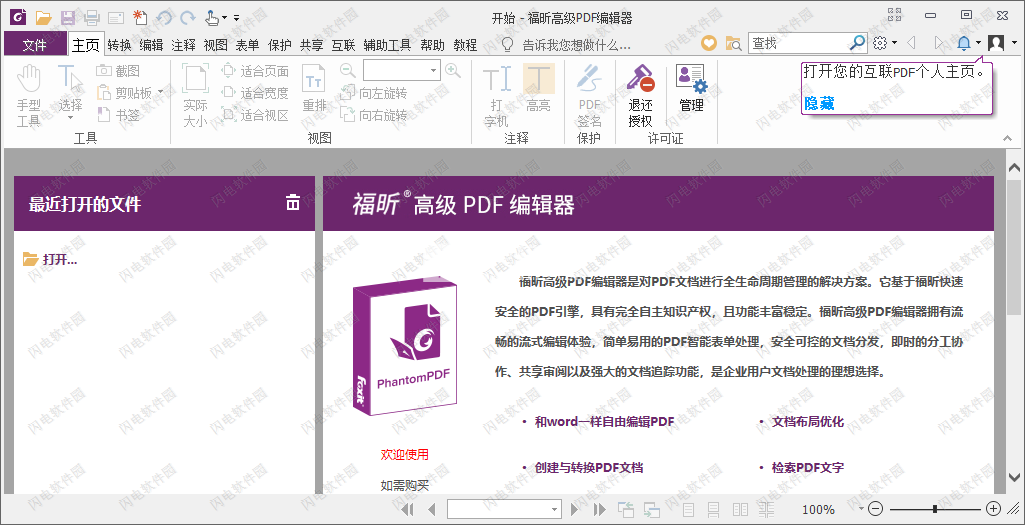This screenshot has width=1025, height=525.
Task: Click the ribbon zoom out magnifier
Action: pos(348,70)
